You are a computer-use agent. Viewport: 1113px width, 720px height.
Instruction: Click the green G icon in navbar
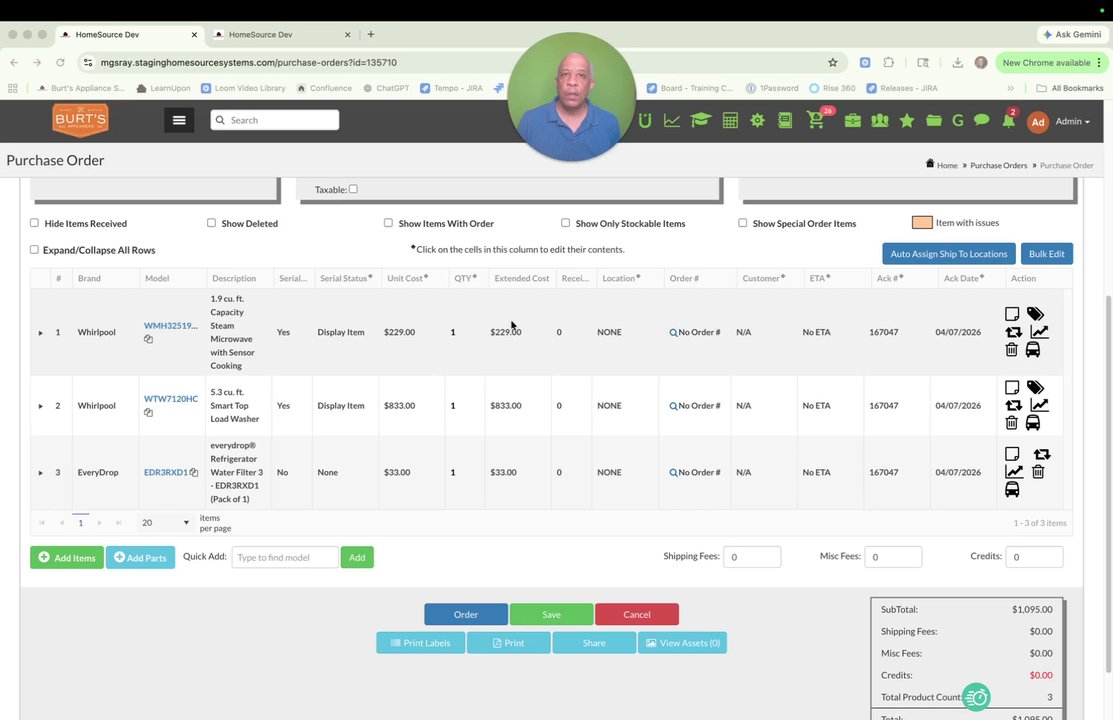(x=958, y=121)
